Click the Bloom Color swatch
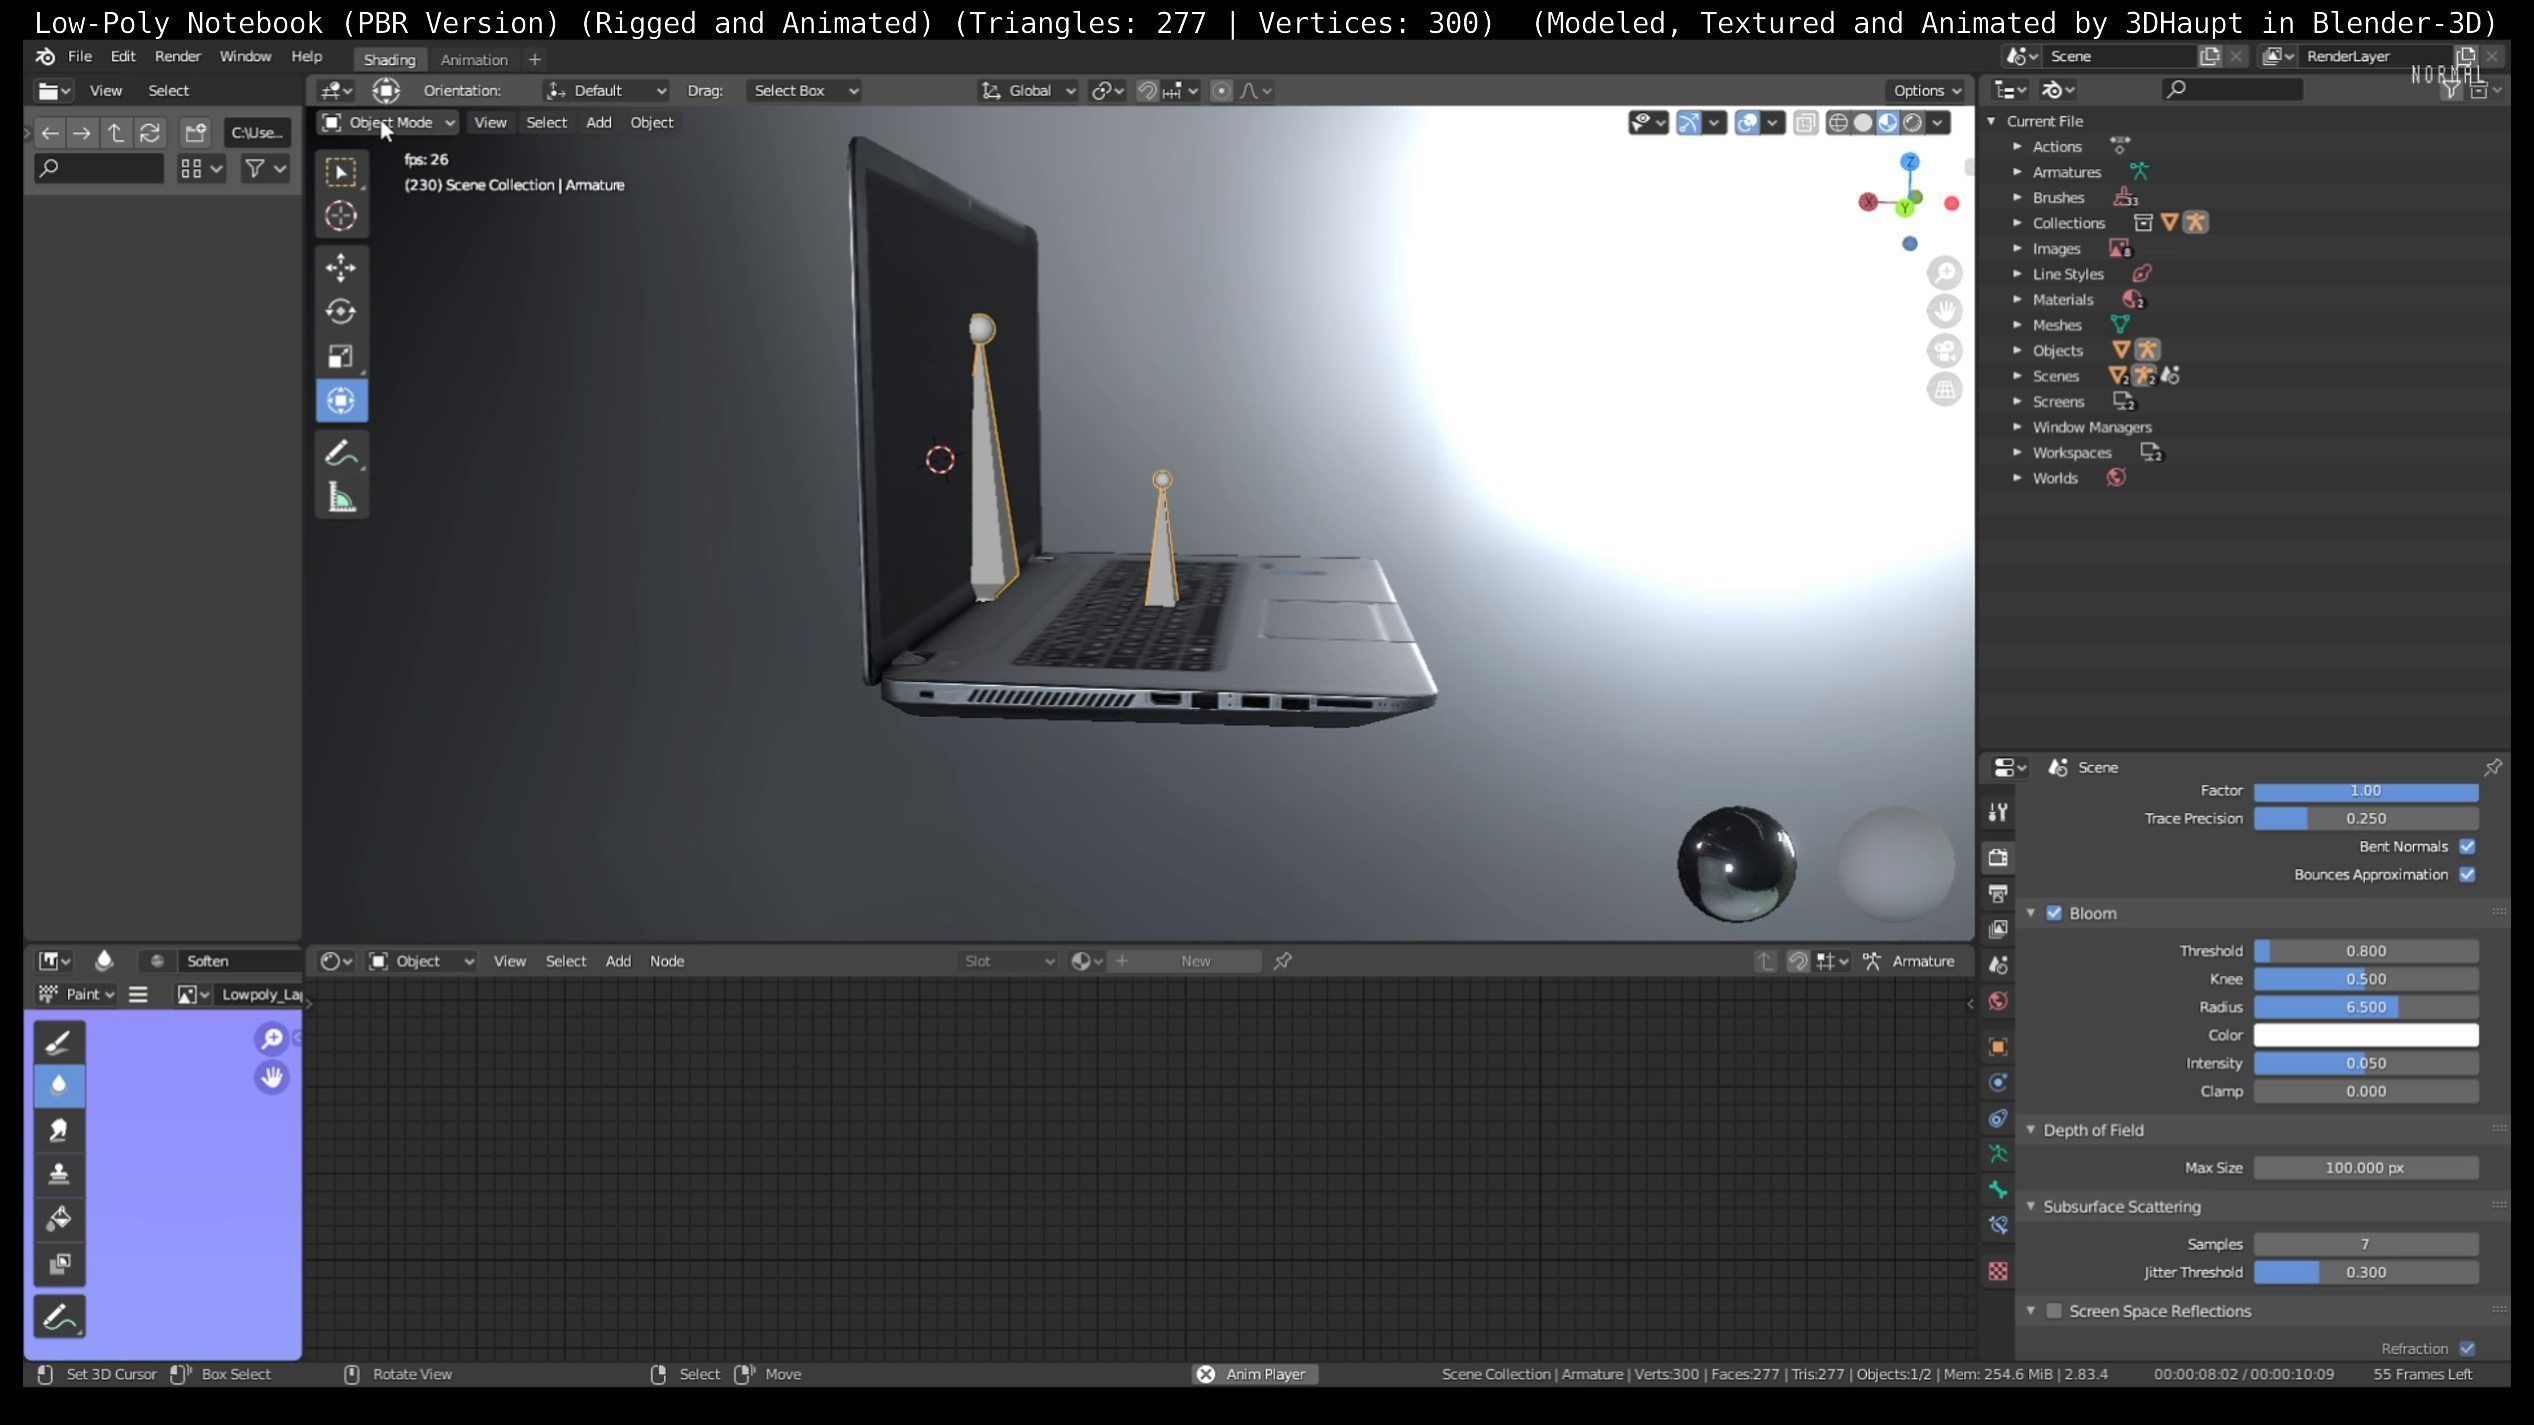The image size is (2534, 1425). point(2365,1035)
